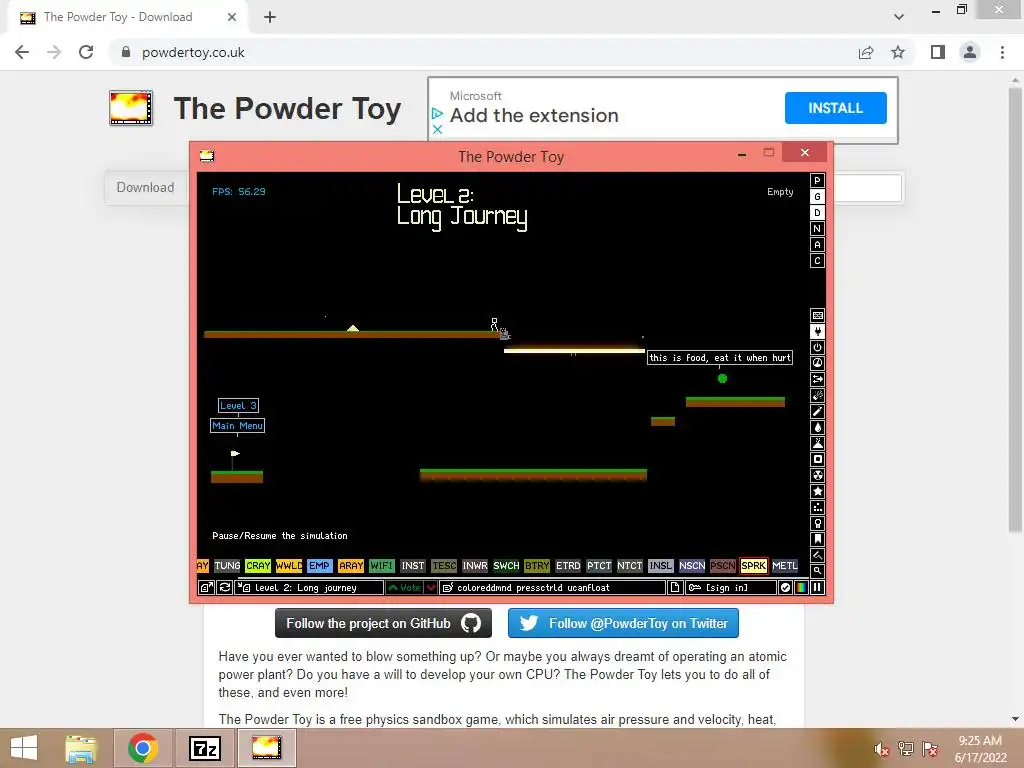Choose the WIFI element
The image size is (1024, 768).
coord(382,566)
